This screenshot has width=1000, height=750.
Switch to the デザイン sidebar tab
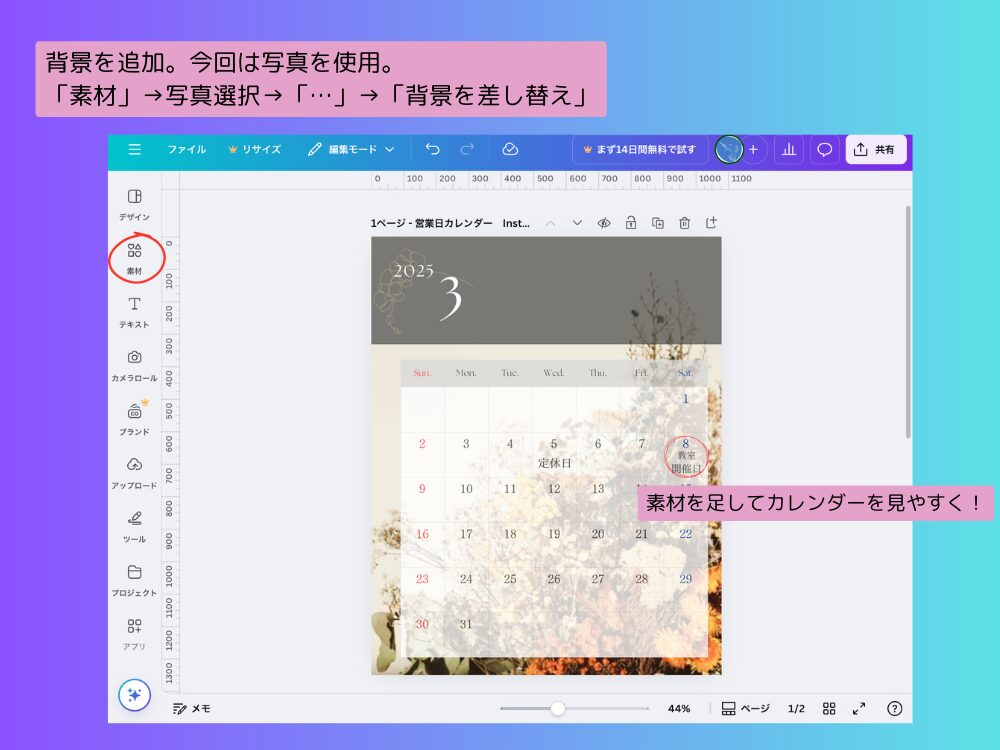135,205
